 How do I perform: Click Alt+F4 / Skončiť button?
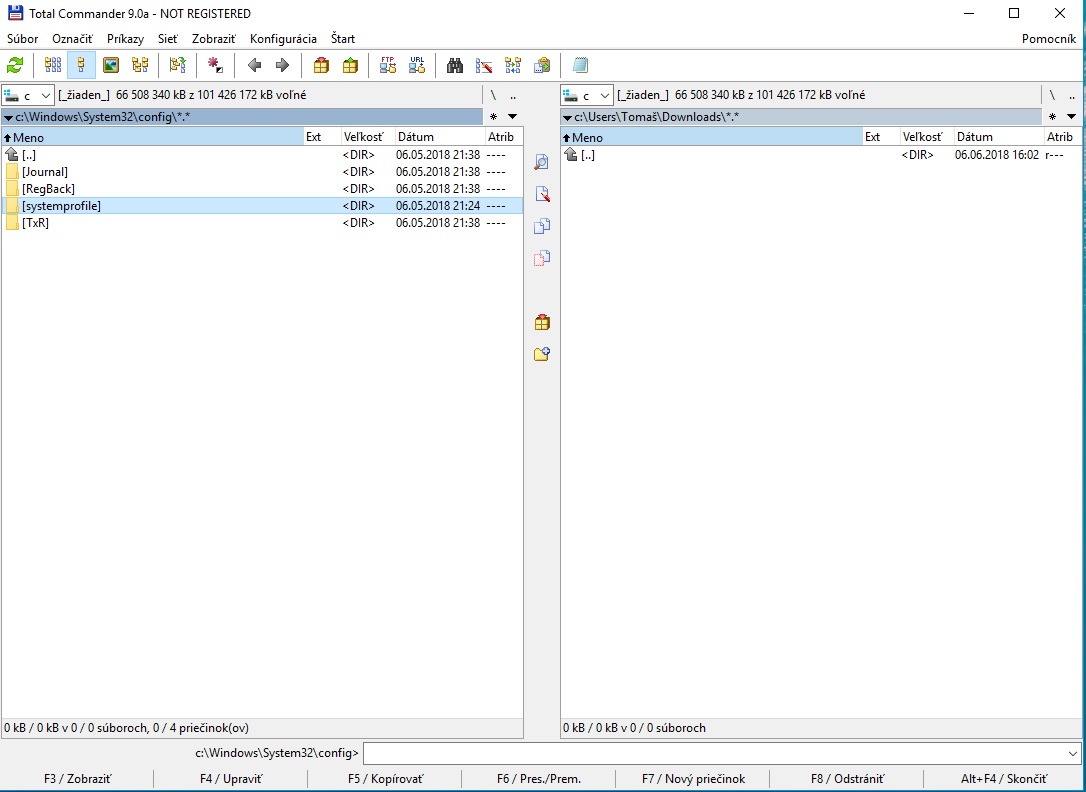(x=1004, y=779)
